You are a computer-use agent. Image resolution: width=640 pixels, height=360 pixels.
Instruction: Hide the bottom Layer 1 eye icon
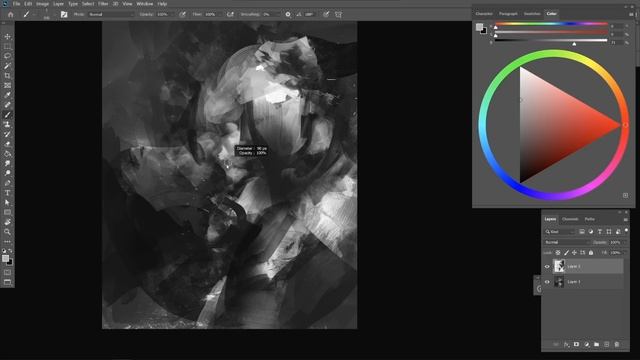tap(547, 282)
